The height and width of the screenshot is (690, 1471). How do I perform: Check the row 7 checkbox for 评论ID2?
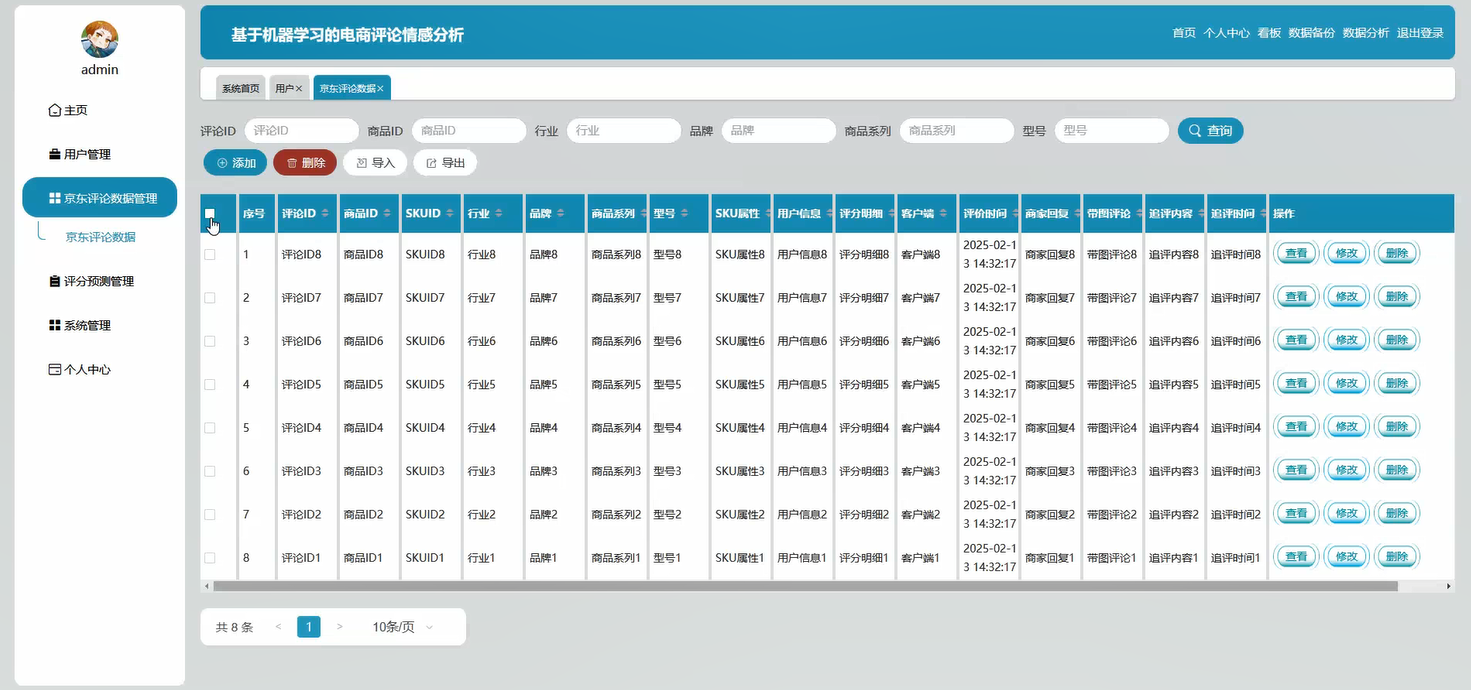(x=210, y=515)
